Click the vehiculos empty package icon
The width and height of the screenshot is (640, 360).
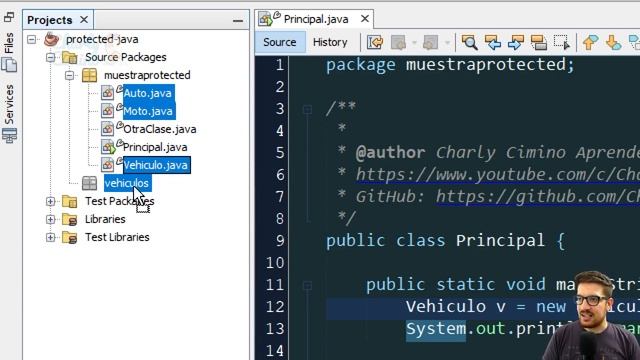click(x=89, y=183)
